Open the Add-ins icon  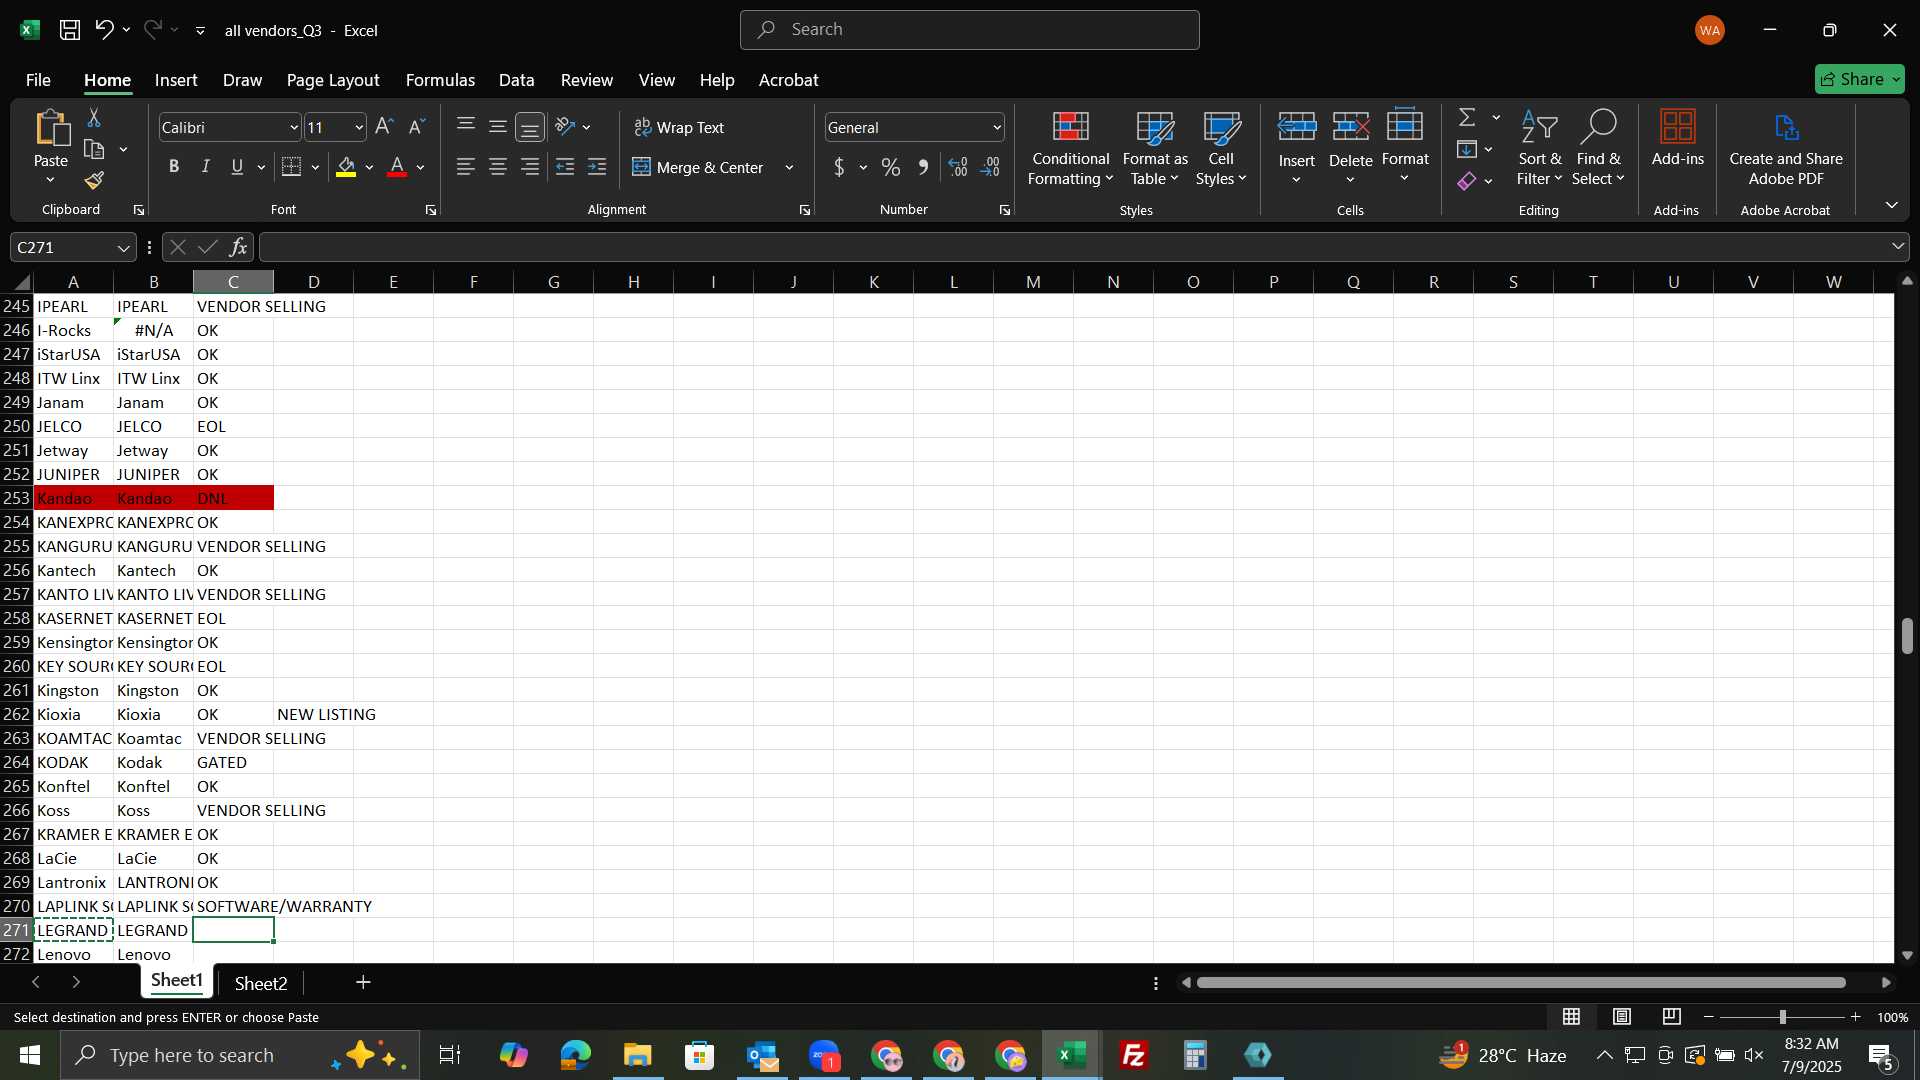[1677, 127]
